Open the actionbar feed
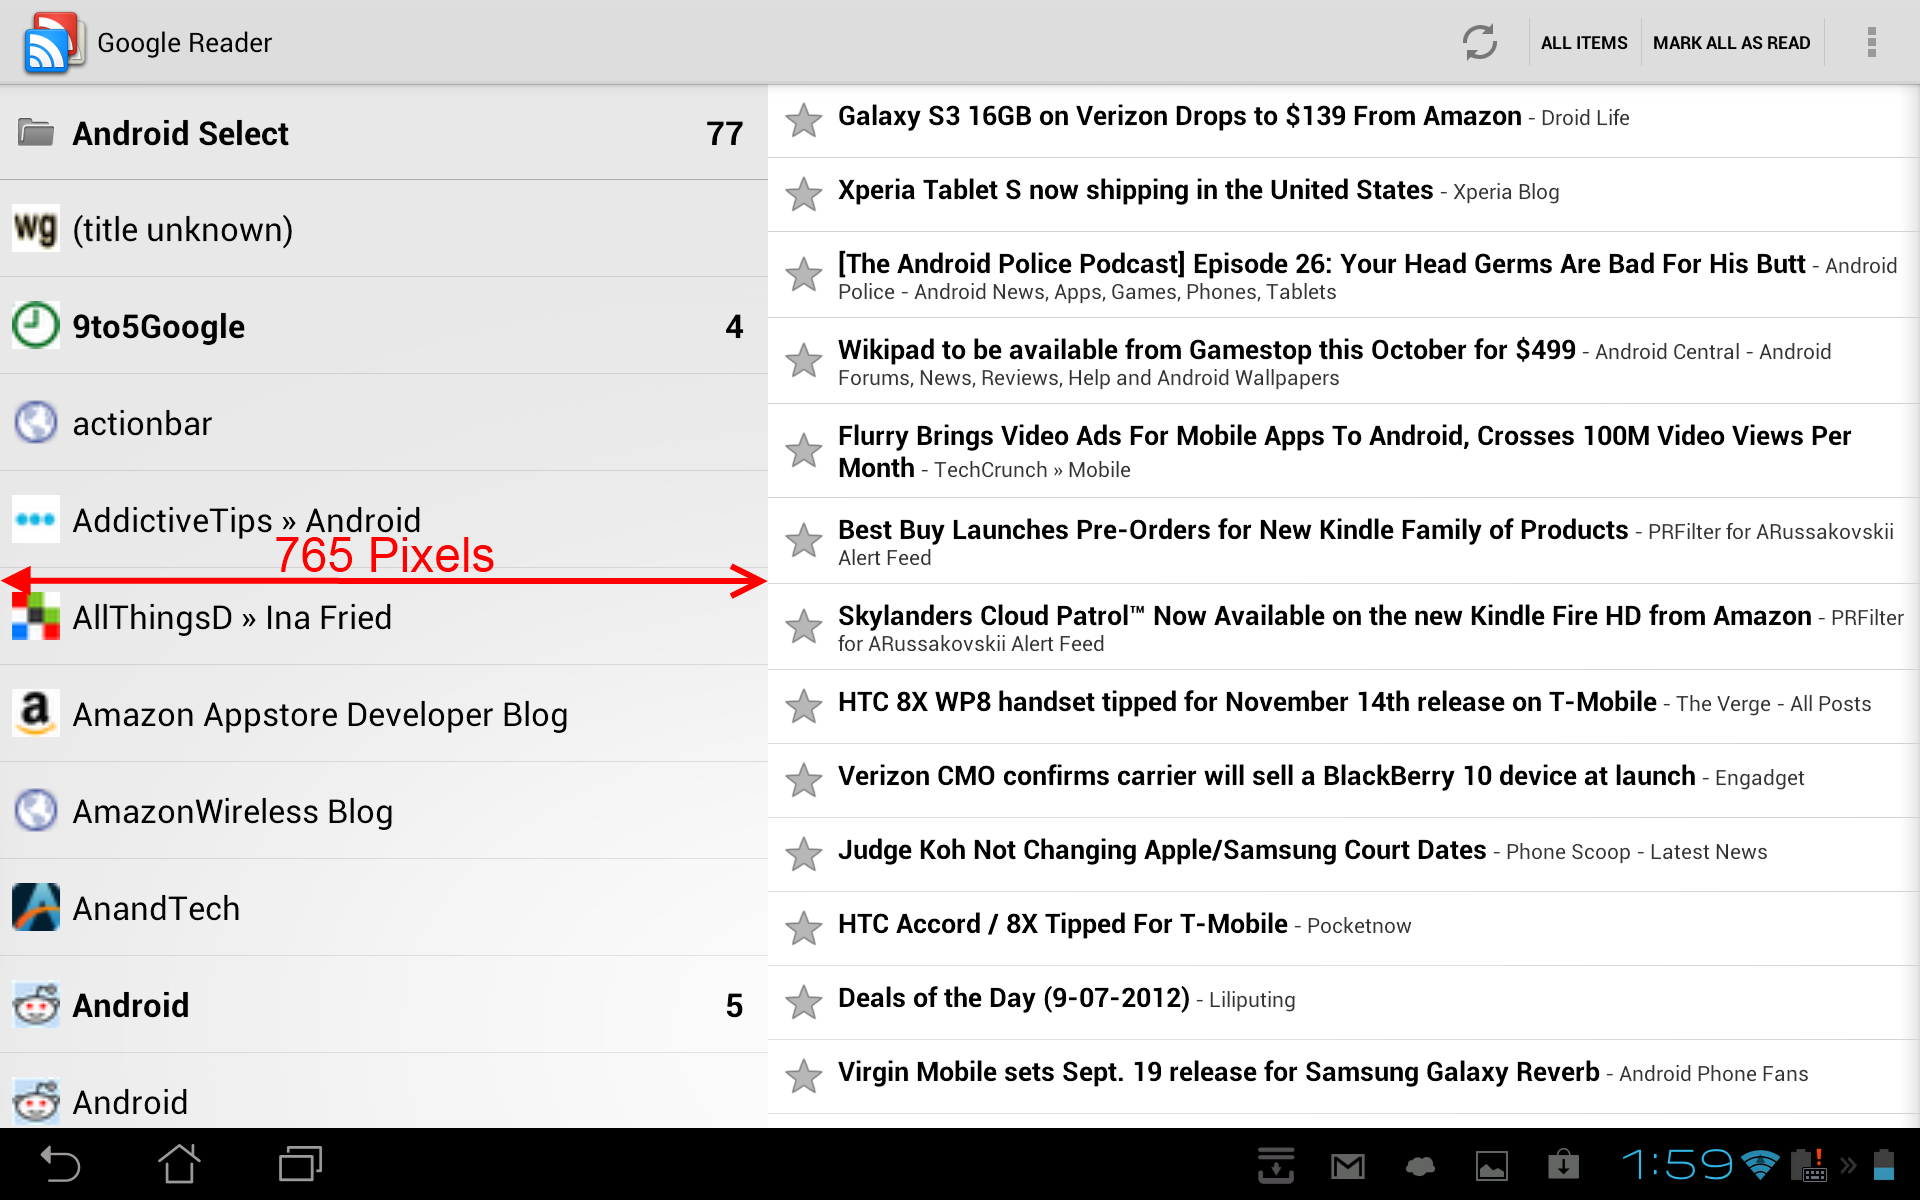Image resolution: width=1920 pixels, height=1200 pixels. tap(384, 423)
